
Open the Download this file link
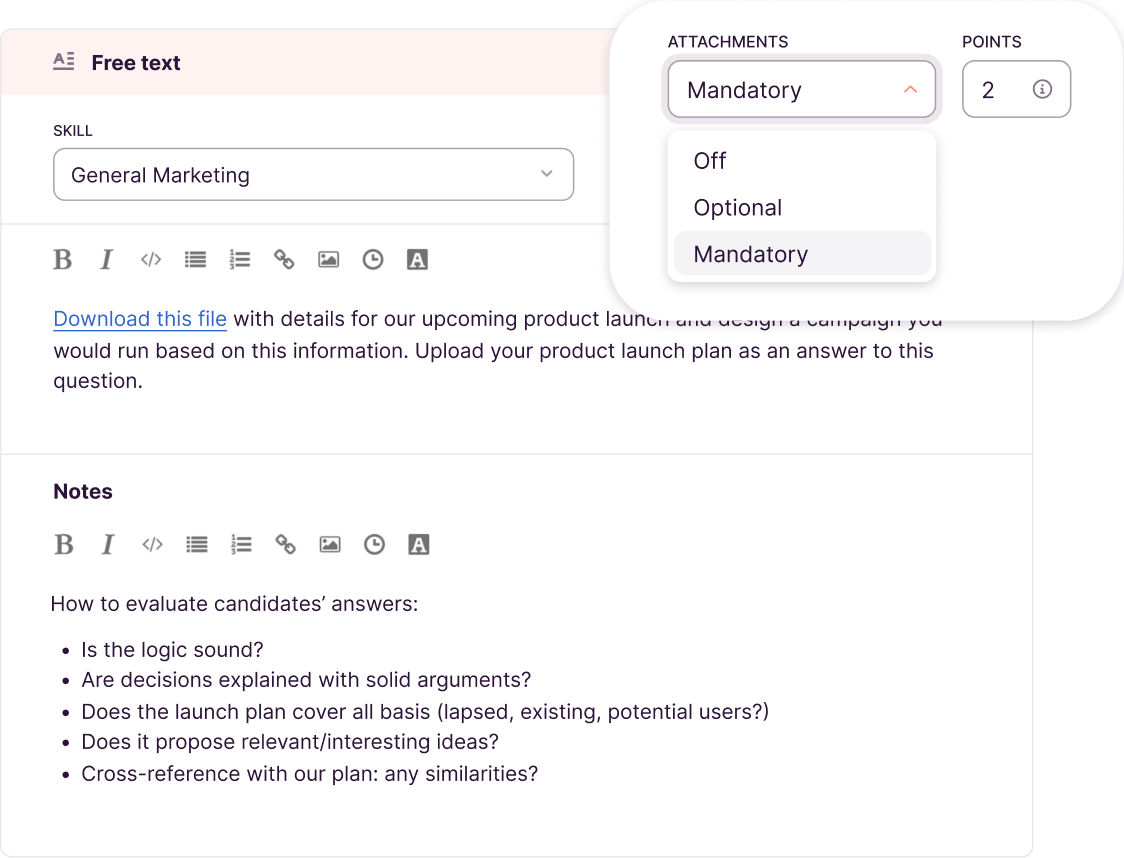pos(140,319)
